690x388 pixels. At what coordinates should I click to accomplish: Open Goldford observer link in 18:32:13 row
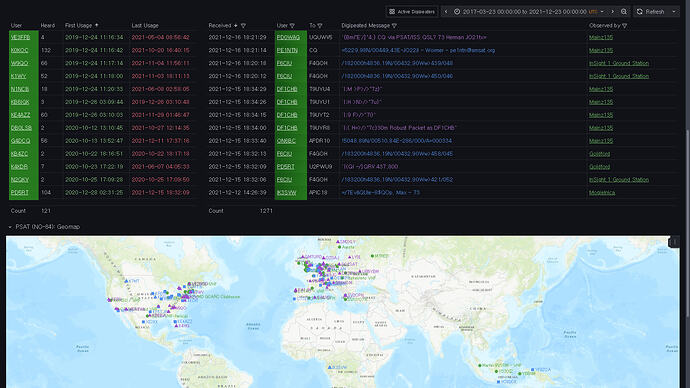pos(599,154)
